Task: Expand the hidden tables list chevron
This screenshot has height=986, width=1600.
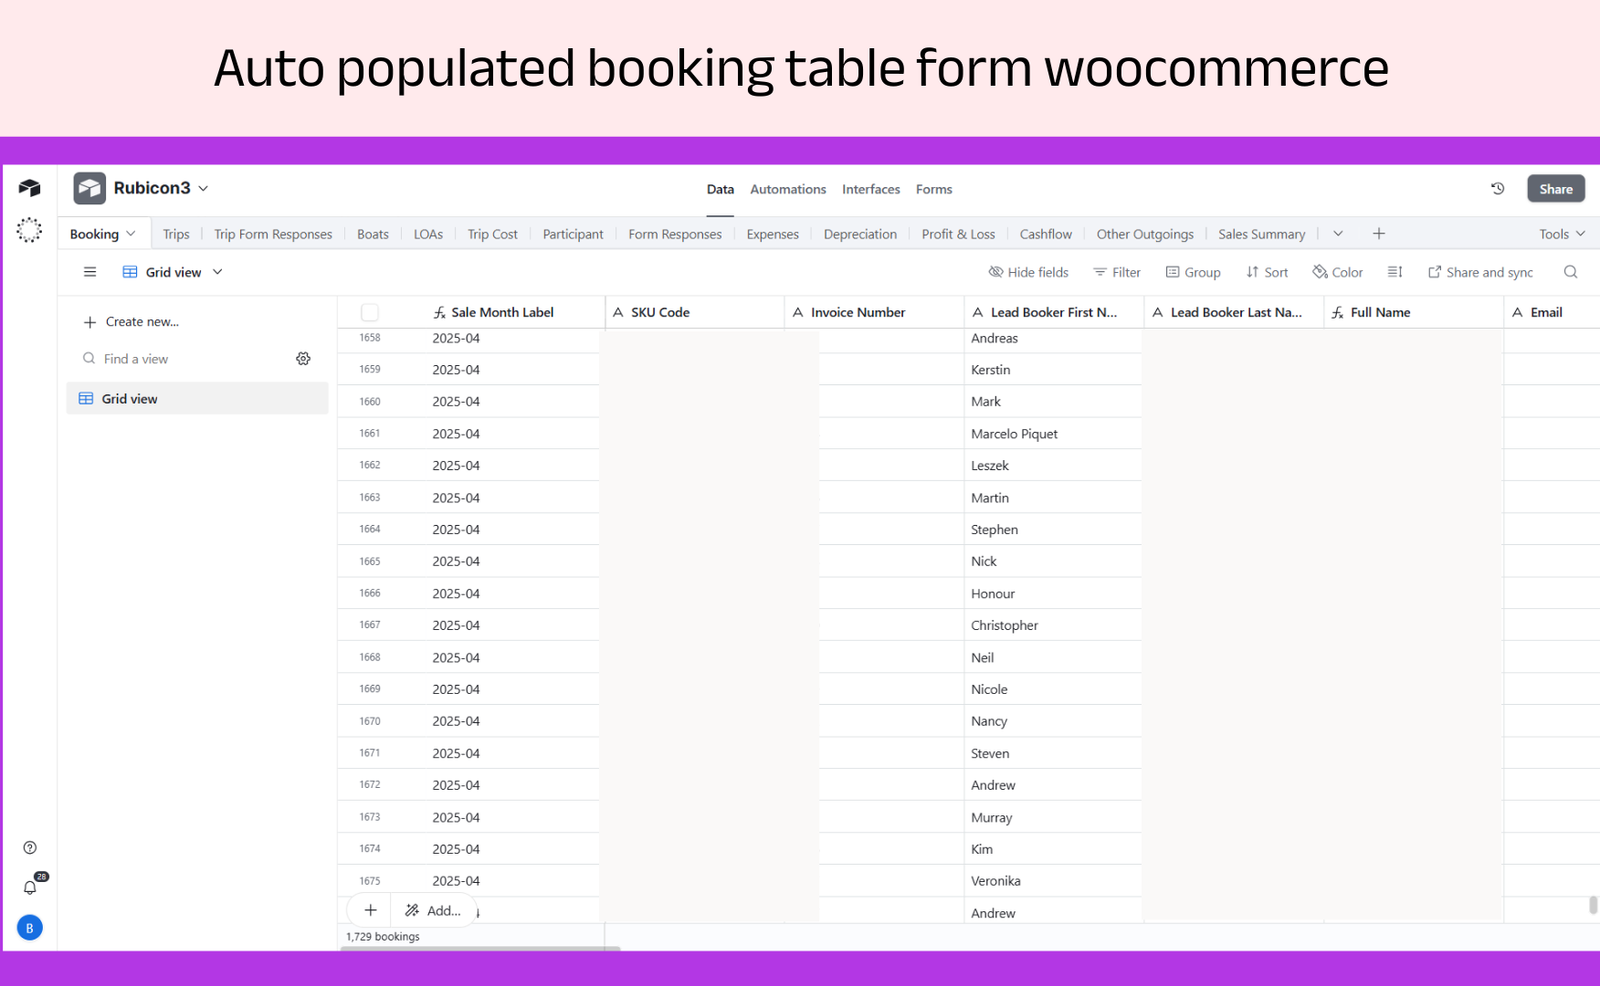Action: pyautogui.click(x=1338, y=234)
